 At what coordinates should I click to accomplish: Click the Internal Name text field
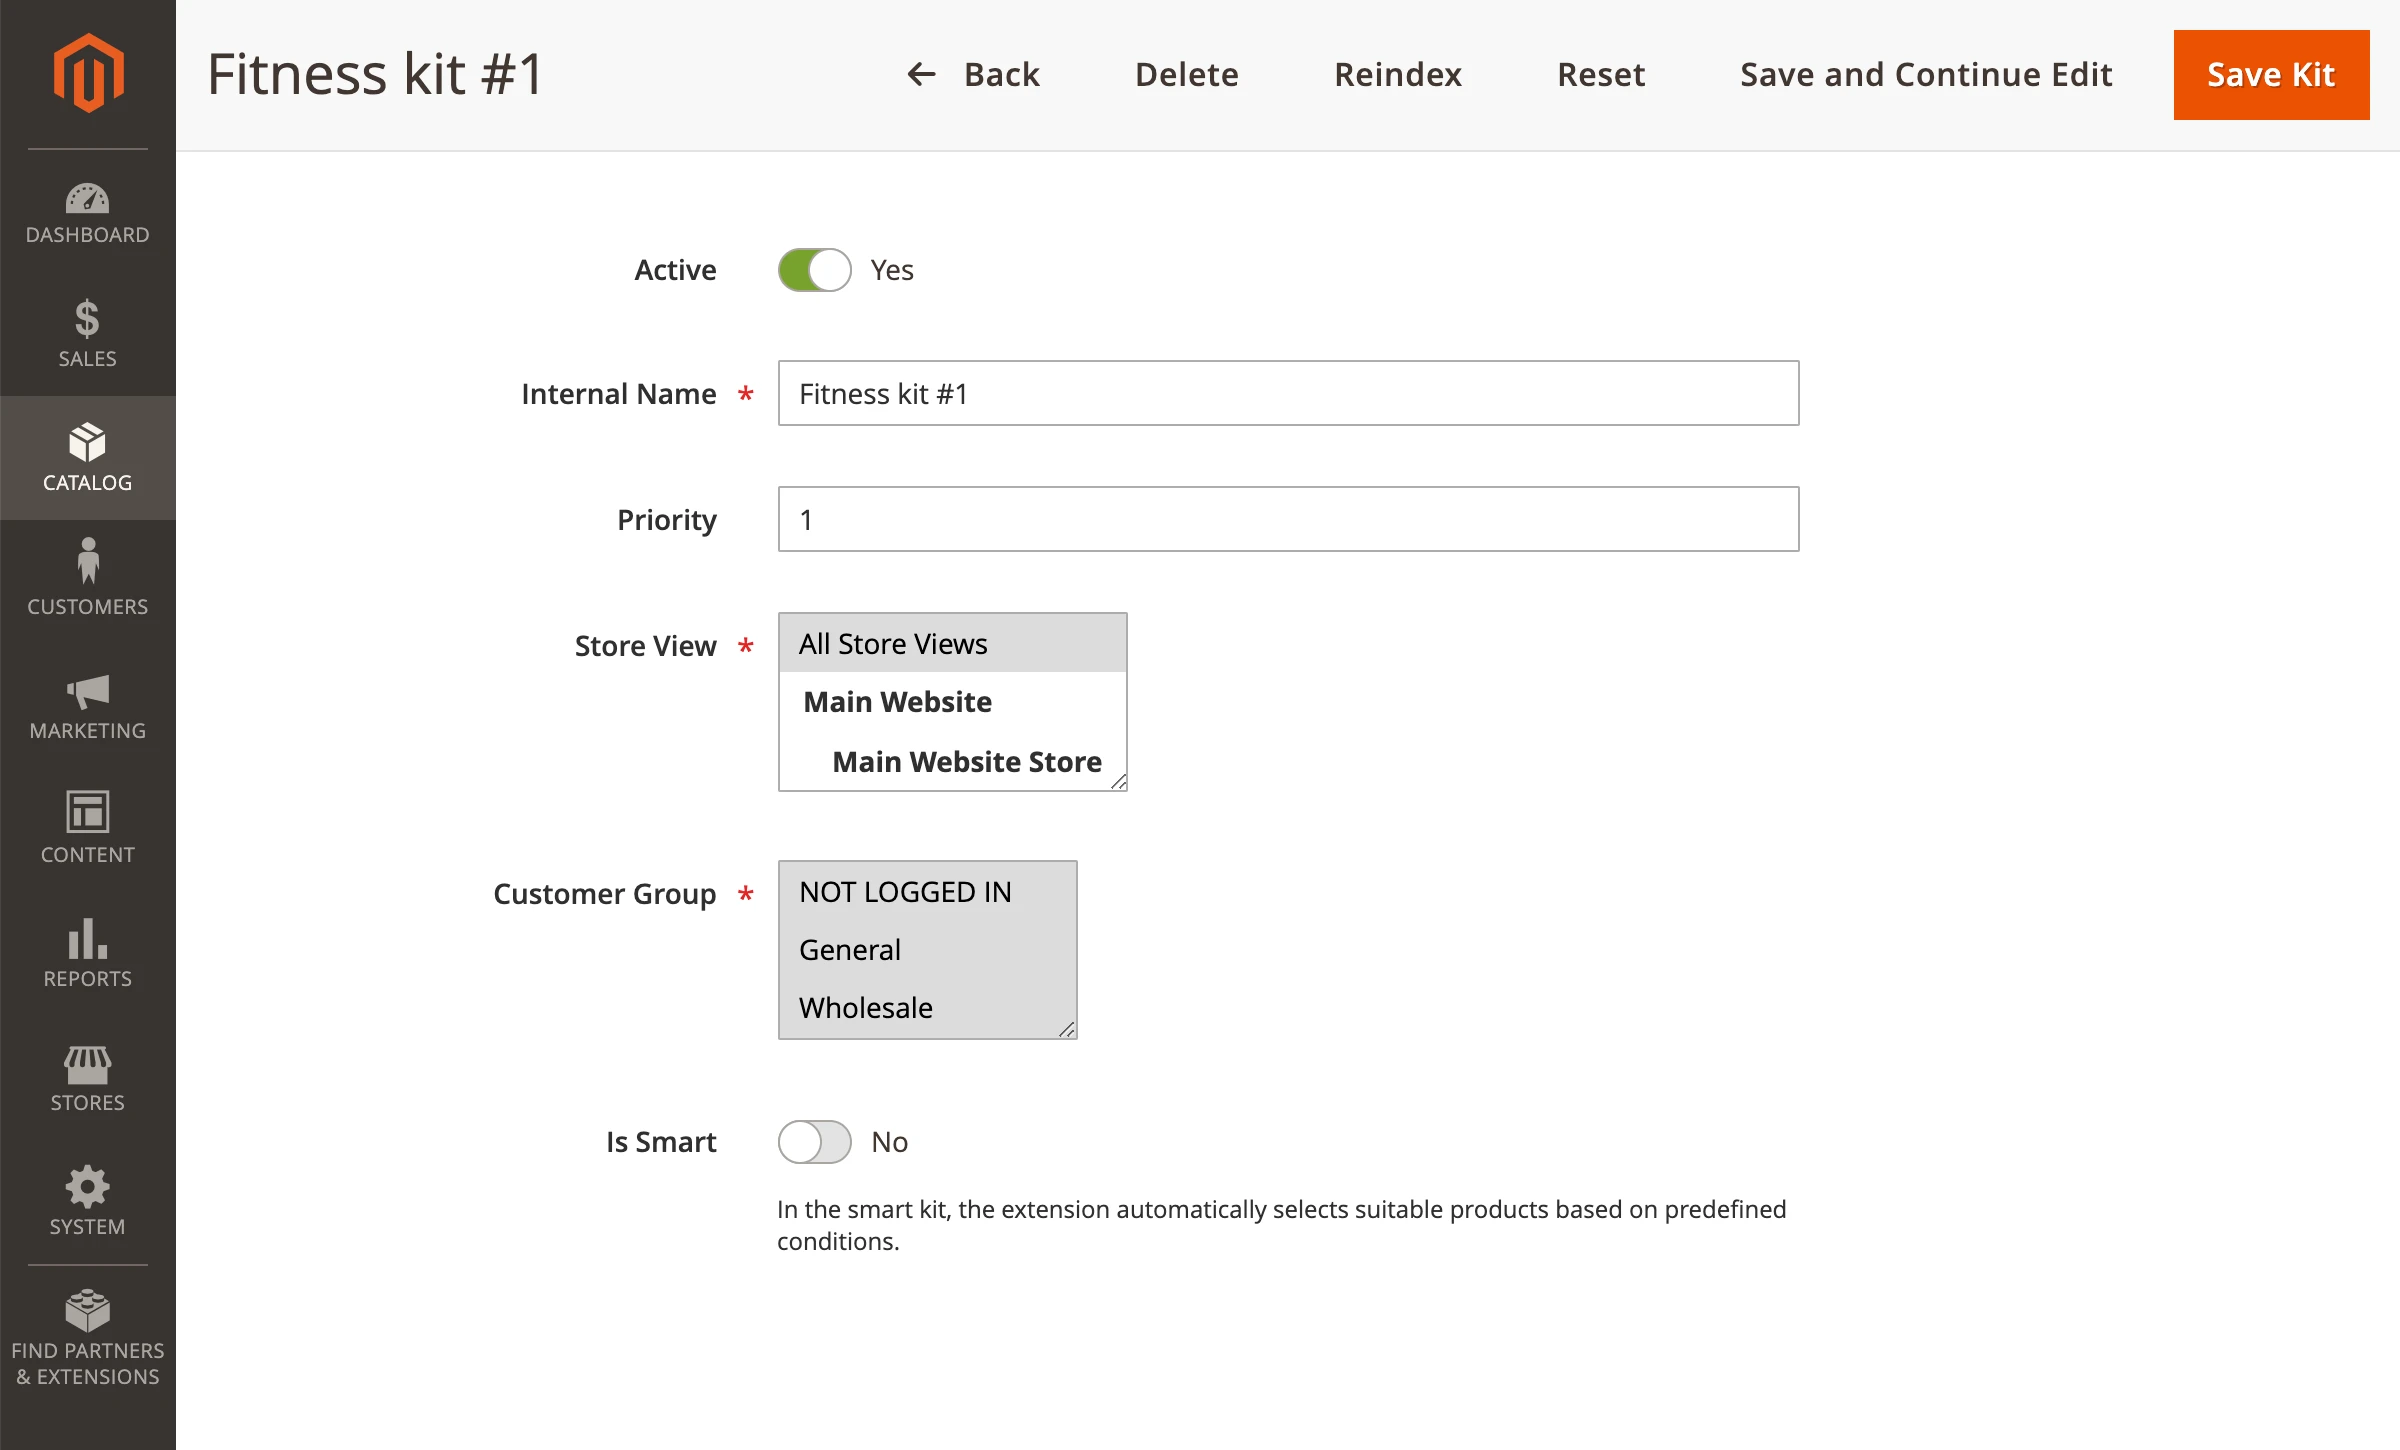tap(1288, 394)
